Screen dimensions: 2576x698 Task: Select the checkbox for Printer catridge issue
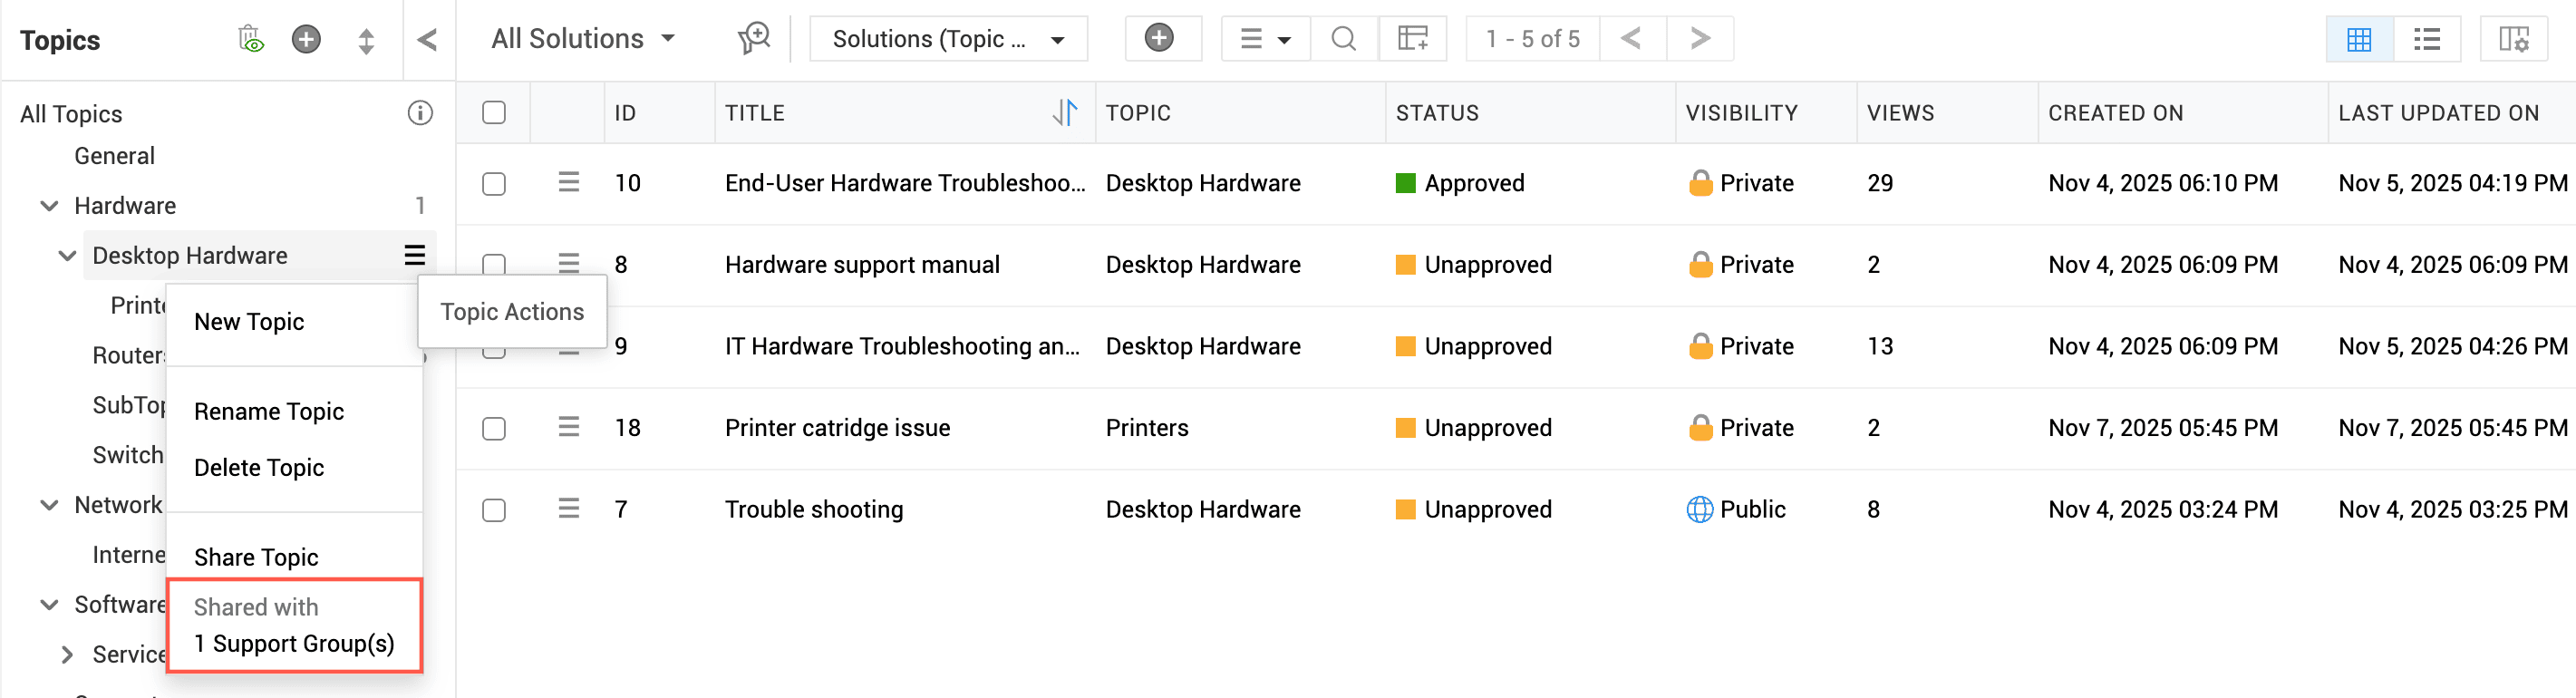(x=494, y=429)
